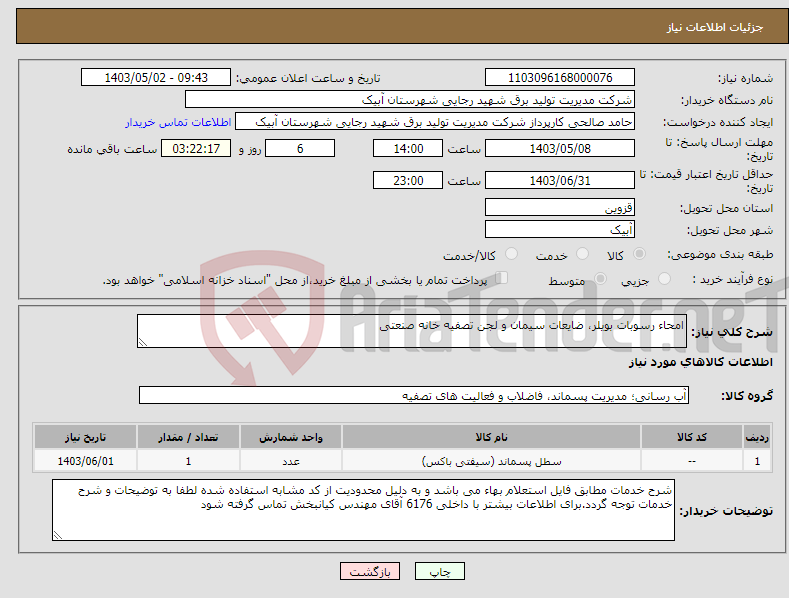Click the نام کالا column header
This screenshot has width=789, height=598.
[491, 437]
